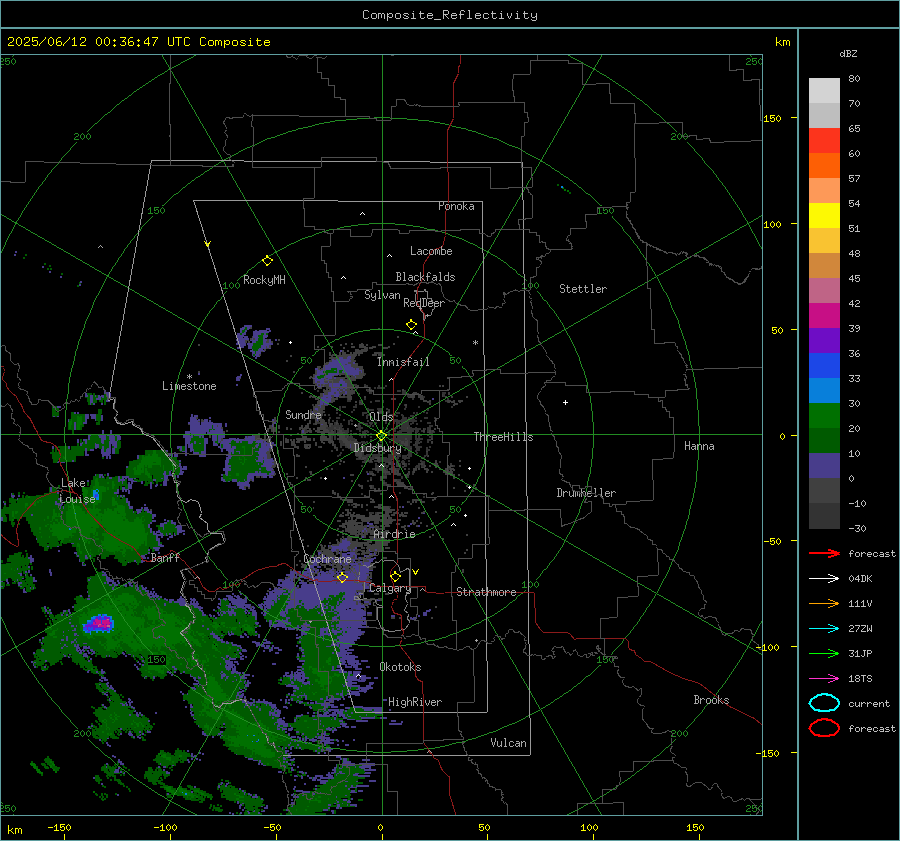This screenshot has height=841, width=900.
Task: Select the orange 111V arrow icon
Action: click(x=824, y=603)
